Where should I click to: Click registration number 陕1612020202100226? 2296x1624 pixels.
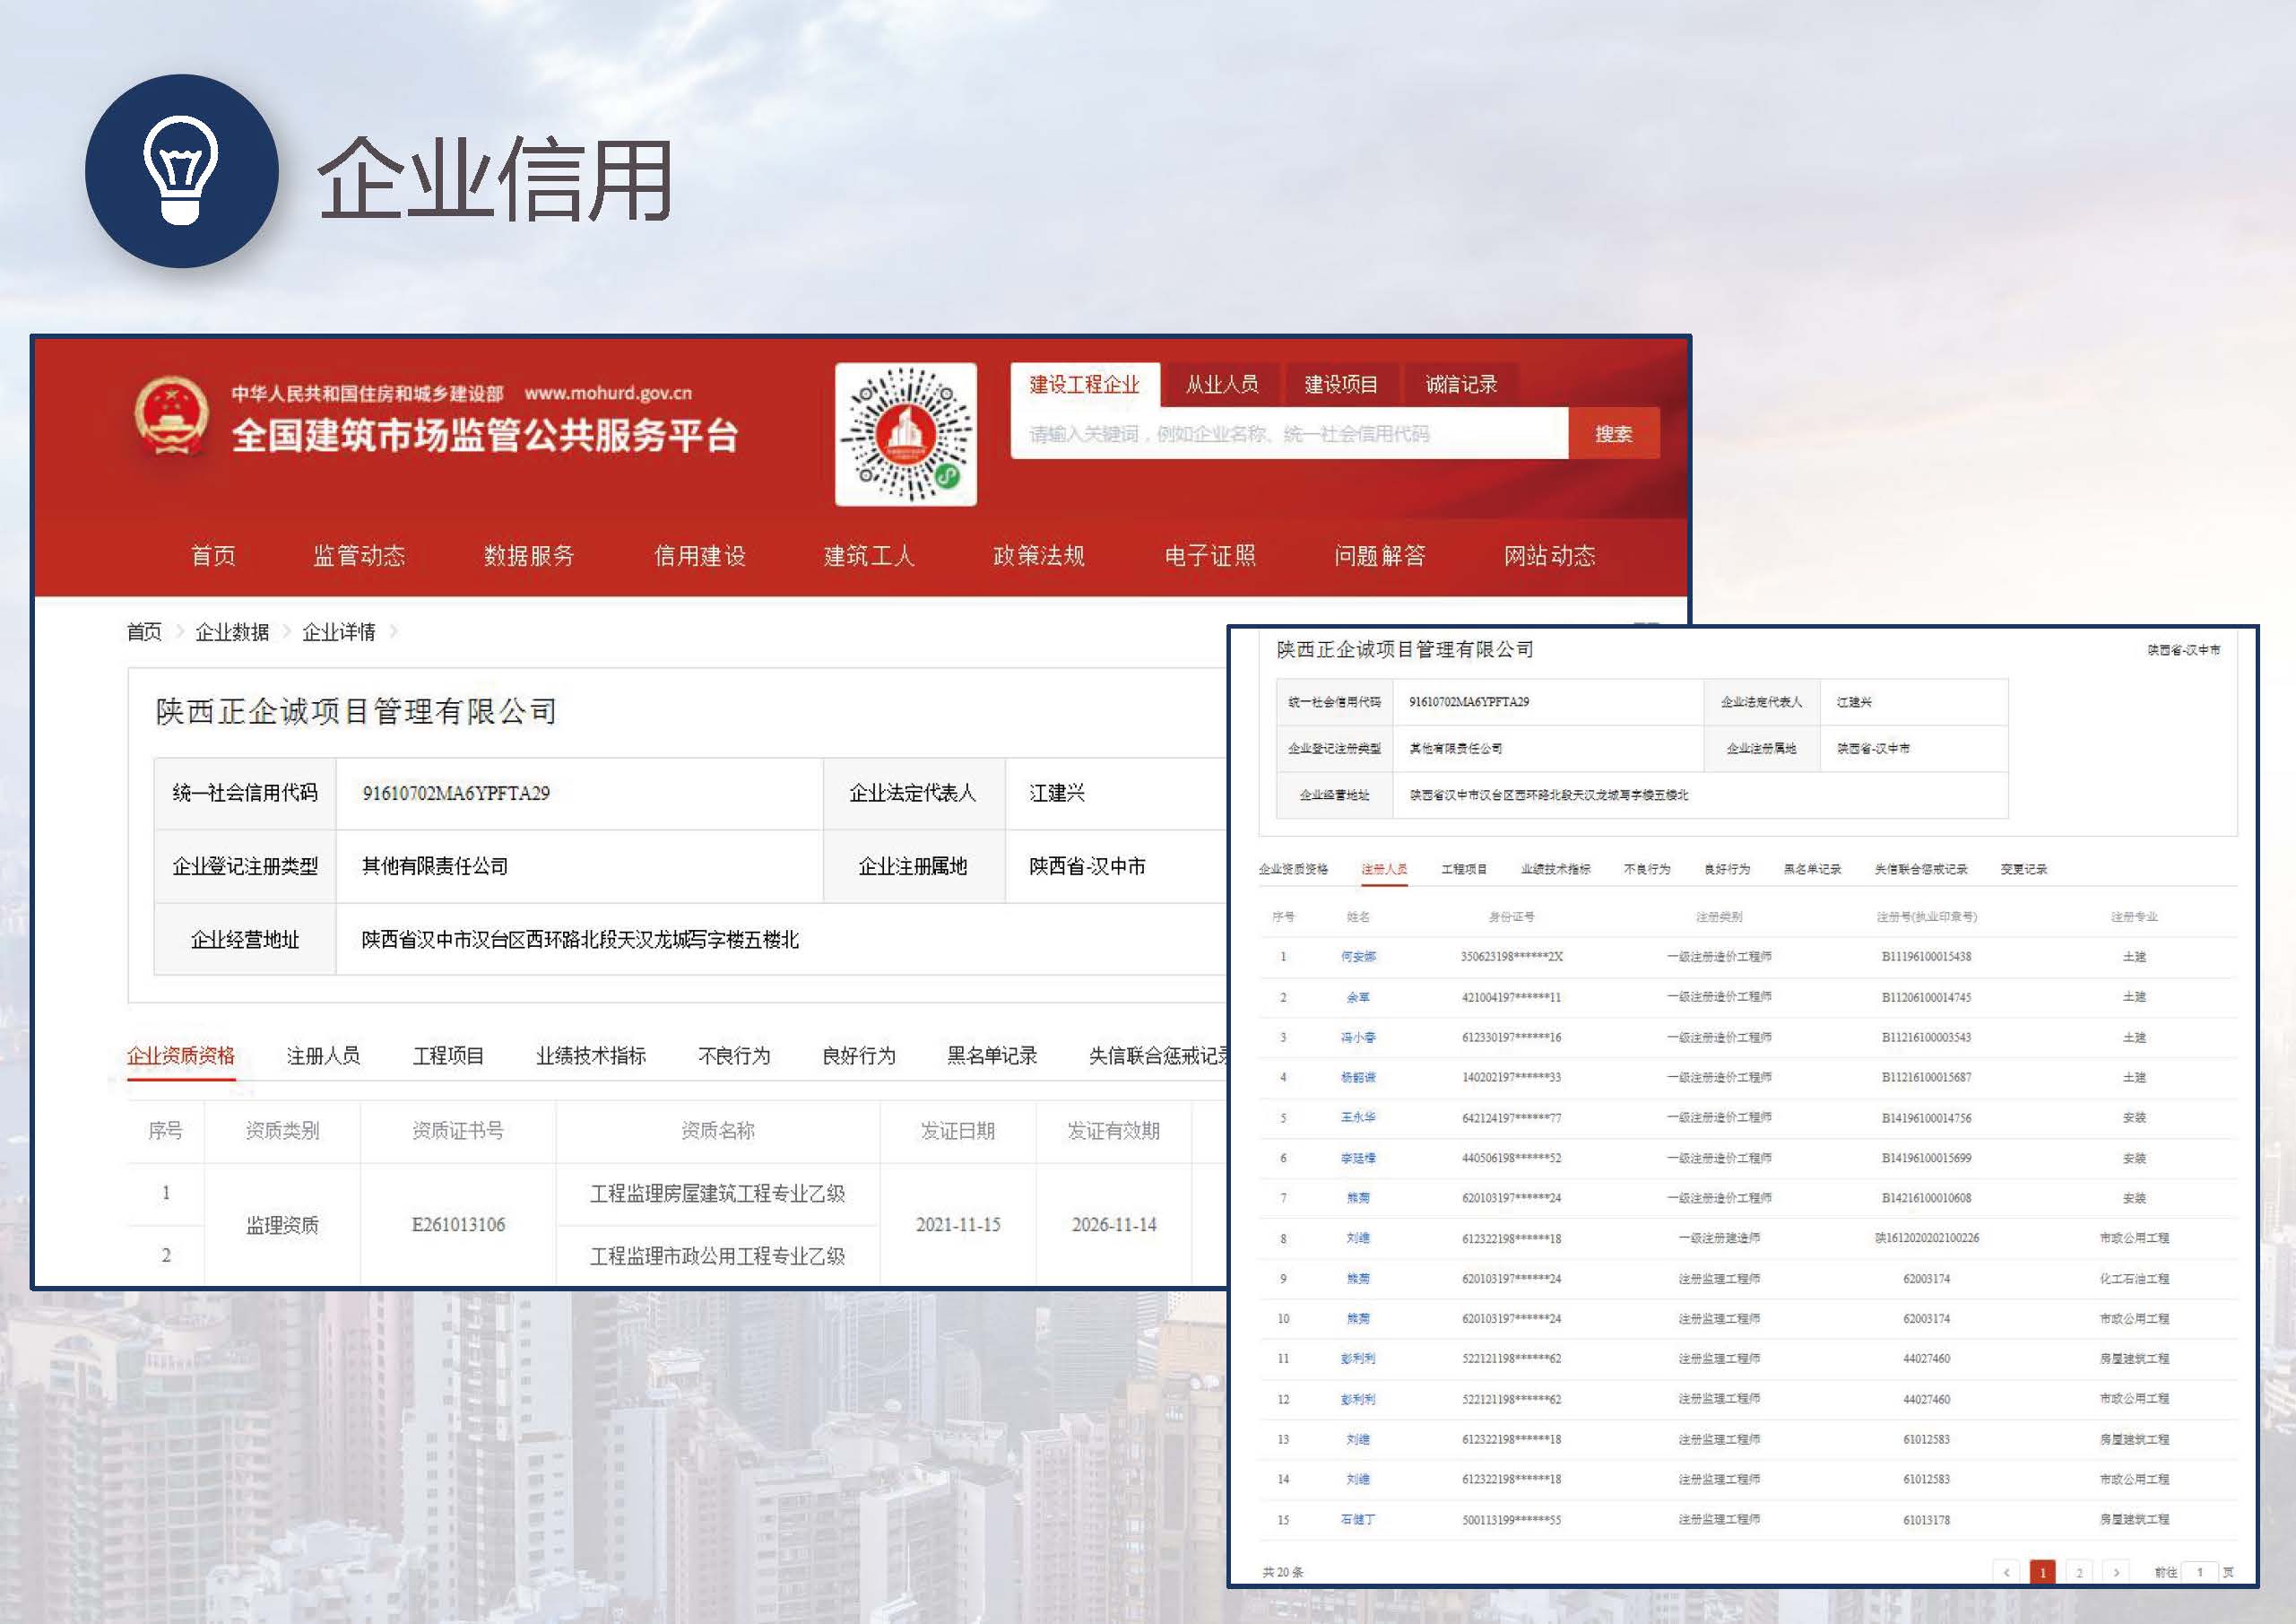point(1926,1238)
